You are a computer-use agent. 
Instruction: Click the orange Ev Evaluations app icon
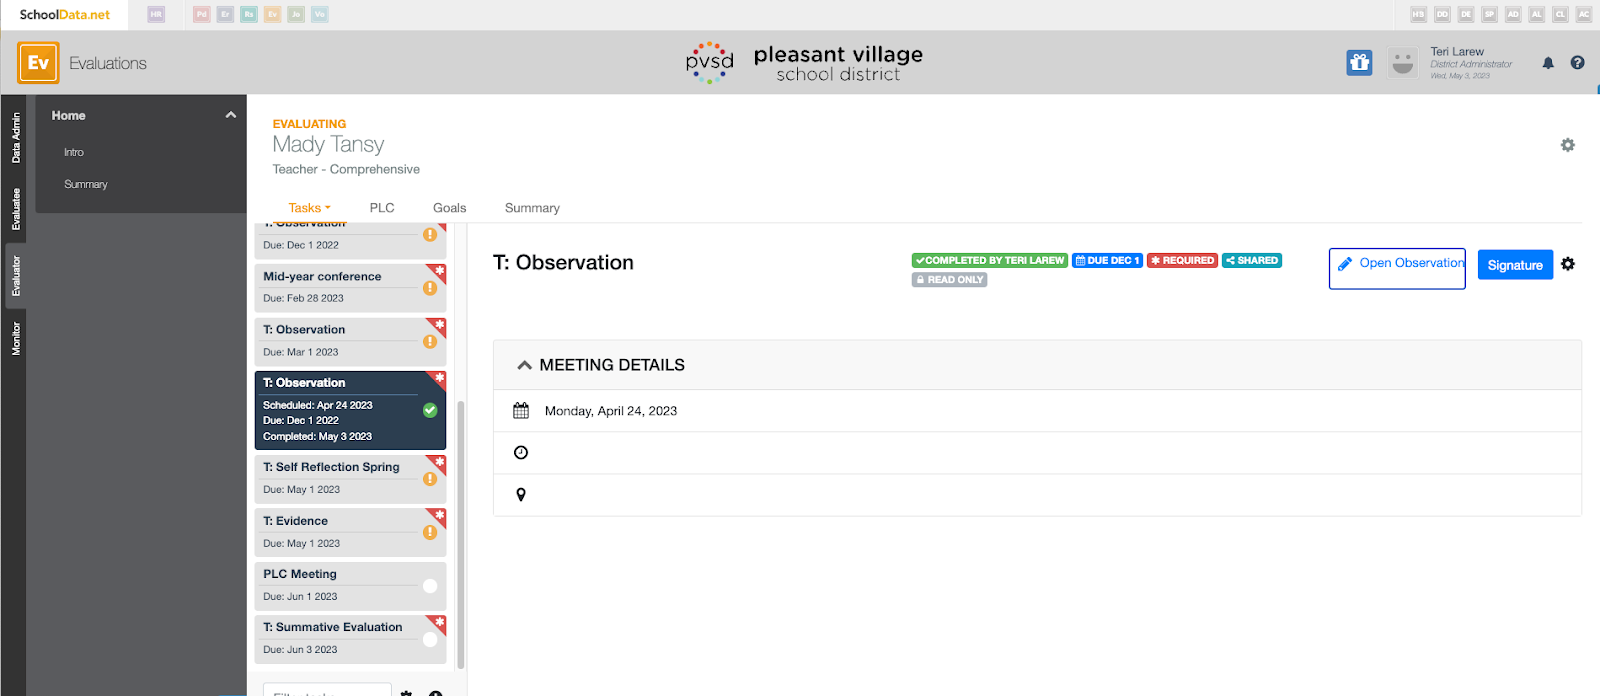(x=38, y=63)
